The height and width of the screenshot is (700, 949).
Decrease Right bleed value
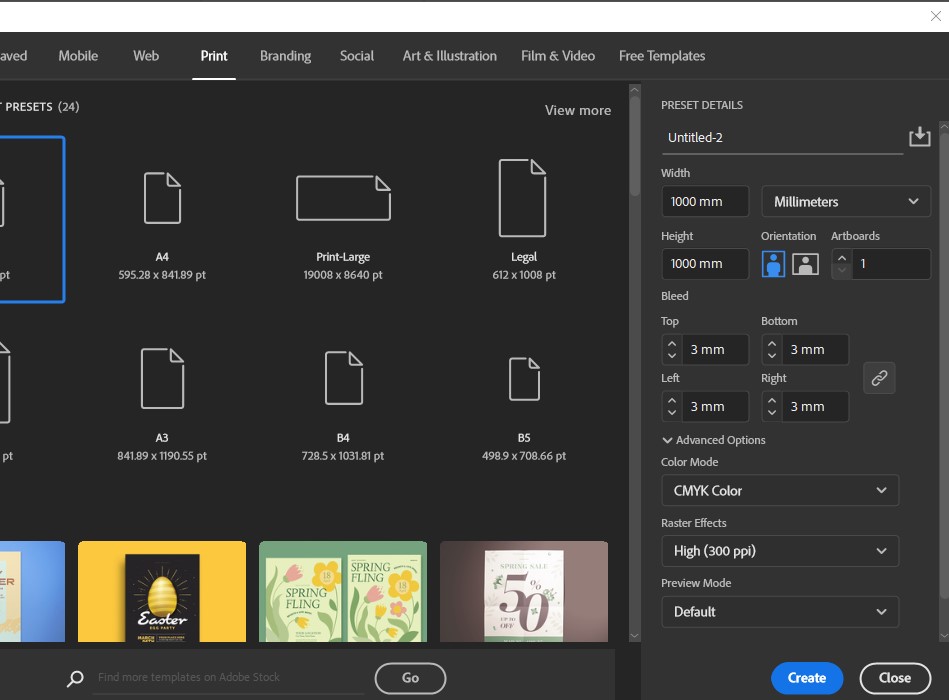click(x=772, y=413)
